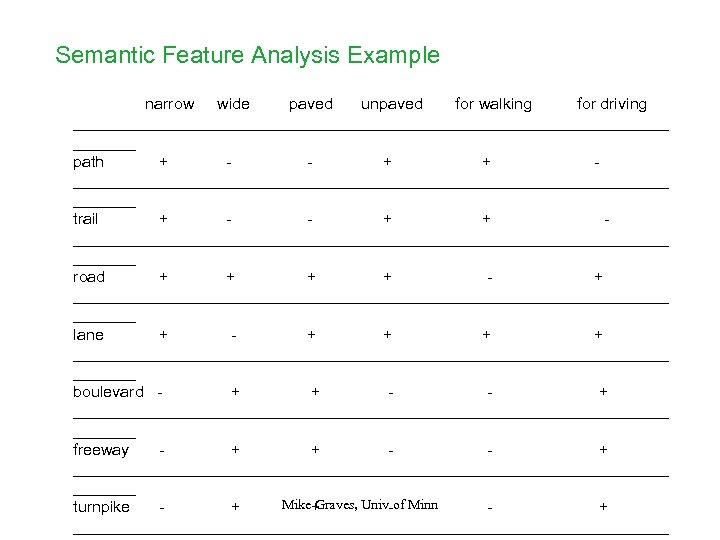Image resolution: width=720 pixels, height=540 pixels.
Task: Select the road row label
Action: tap(89, 277)
